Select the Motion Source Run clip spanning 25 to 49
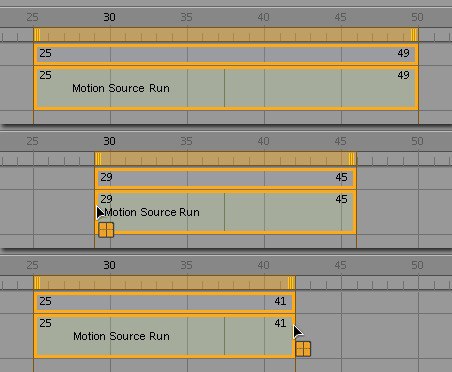 tap(226, 88)
